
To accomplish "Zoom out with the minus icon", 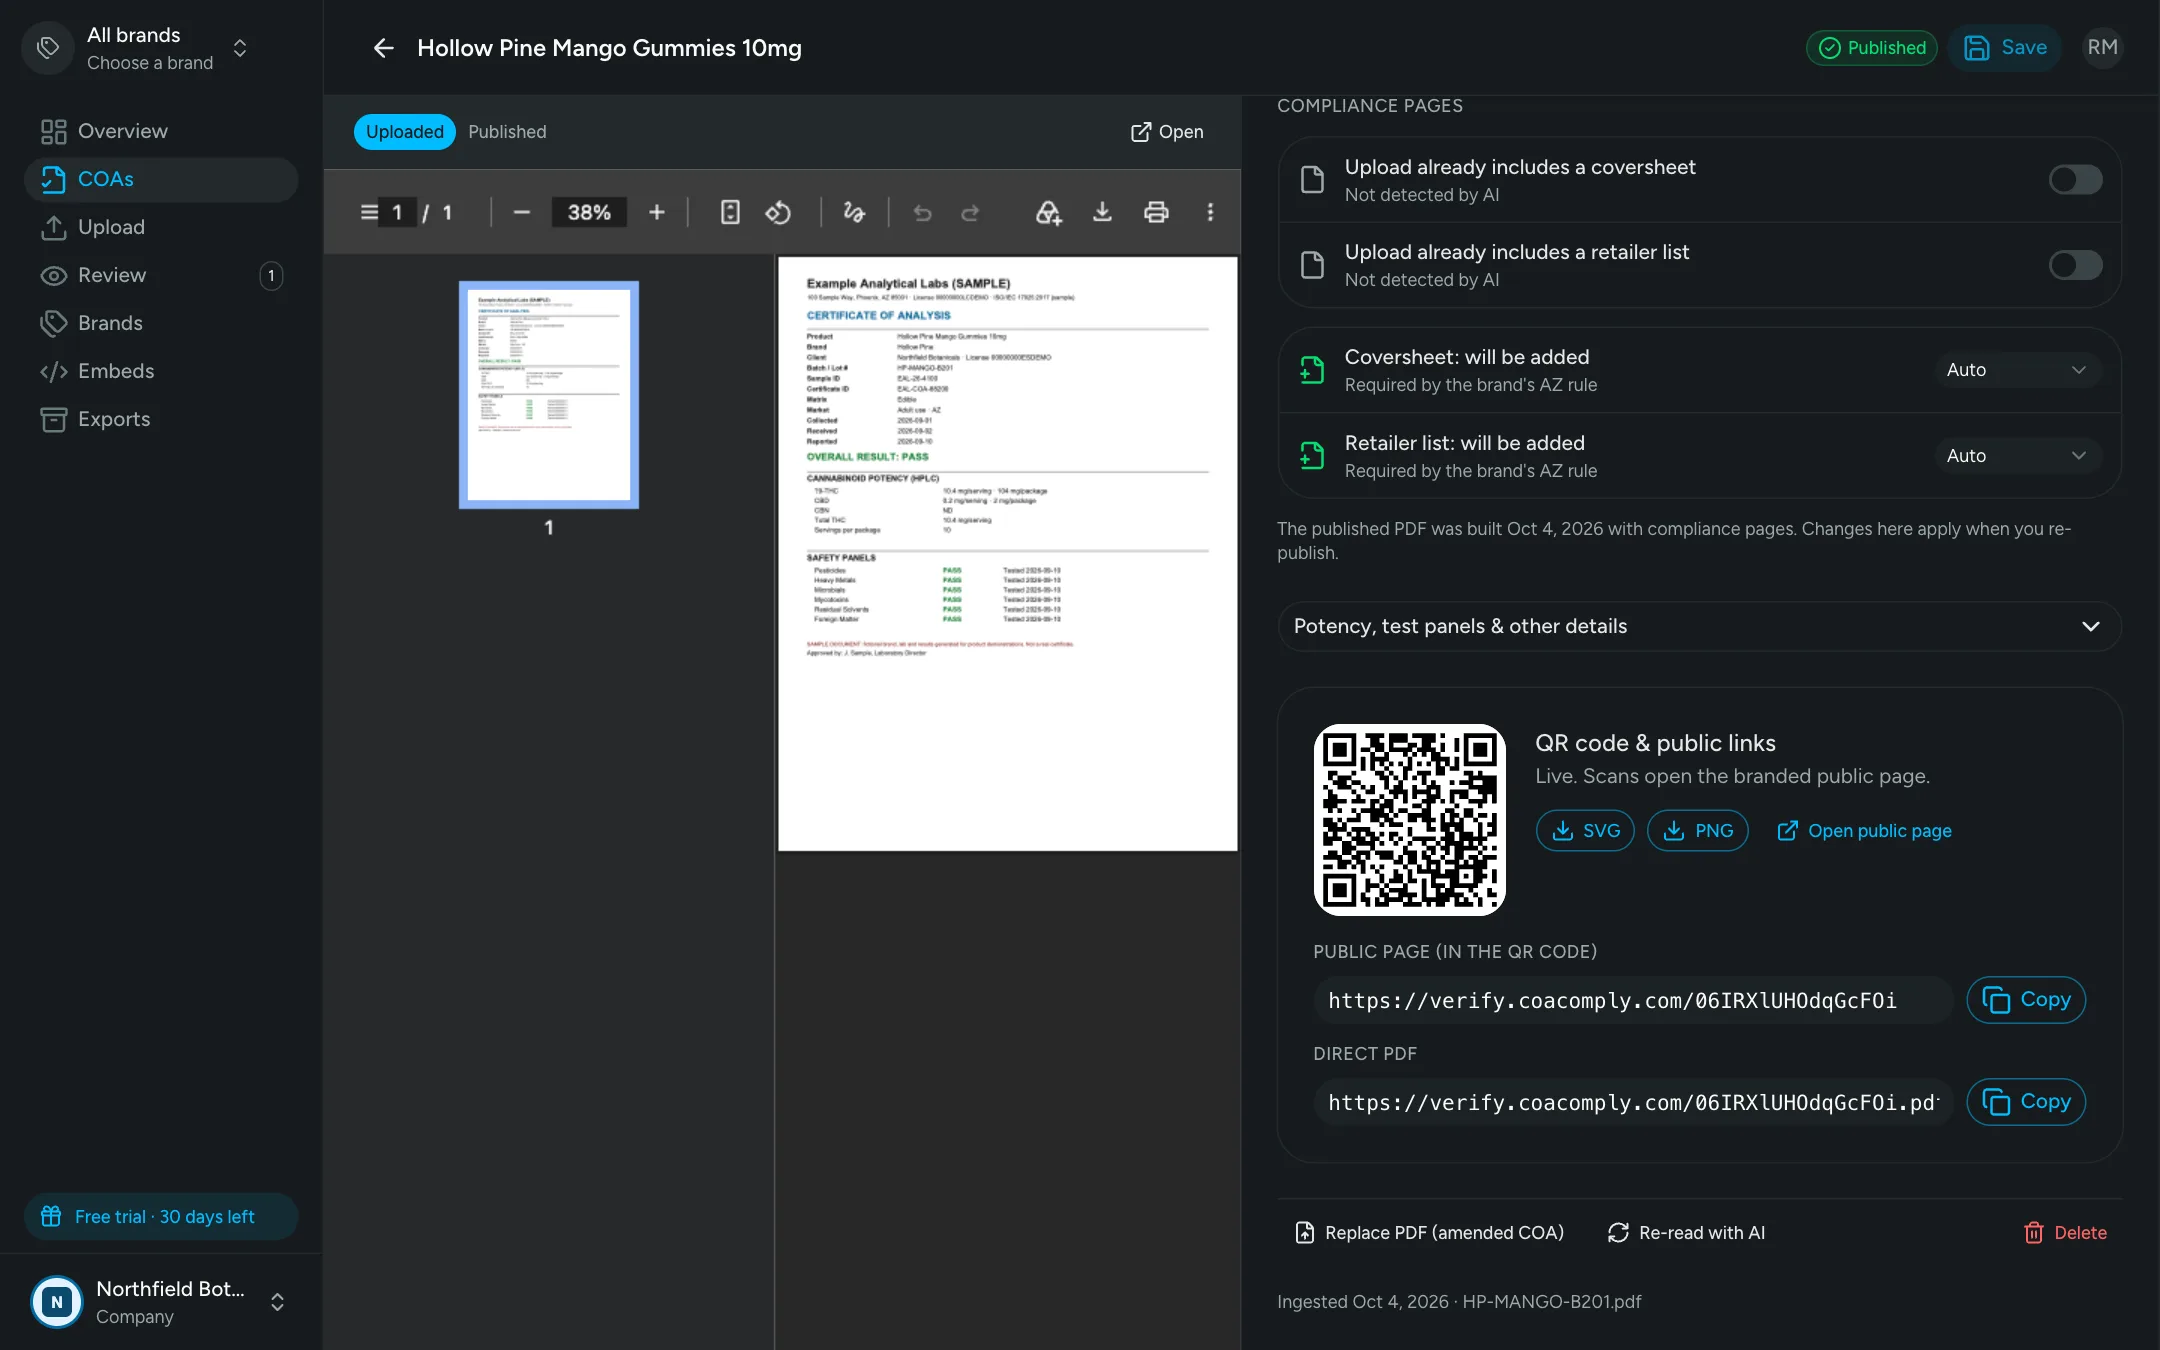I will click(521, 212).
